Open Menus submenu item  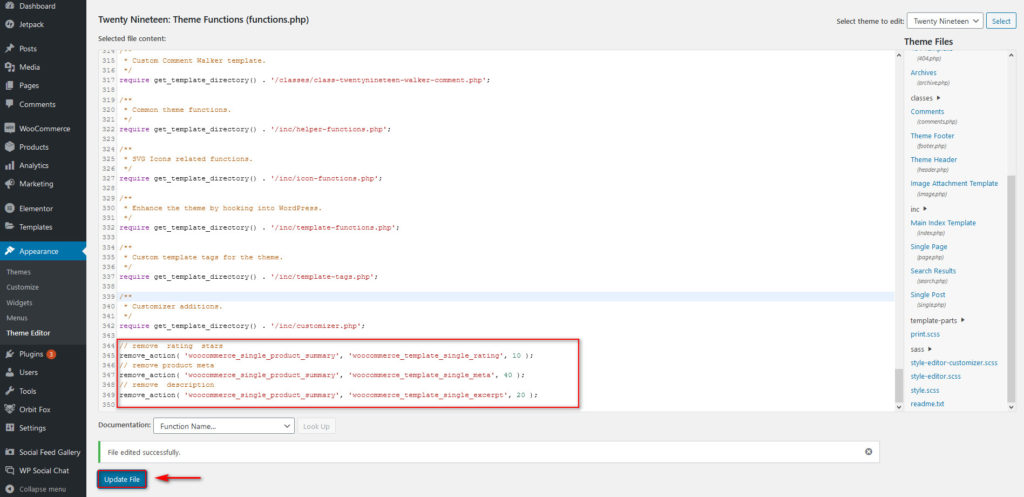[17, 318]
